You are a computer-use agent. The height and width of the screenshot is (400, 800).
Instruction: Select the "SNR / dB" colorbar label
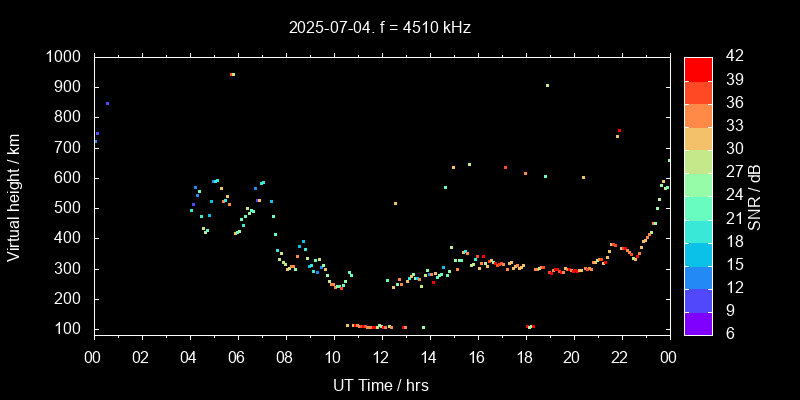[x=755, y=196]
